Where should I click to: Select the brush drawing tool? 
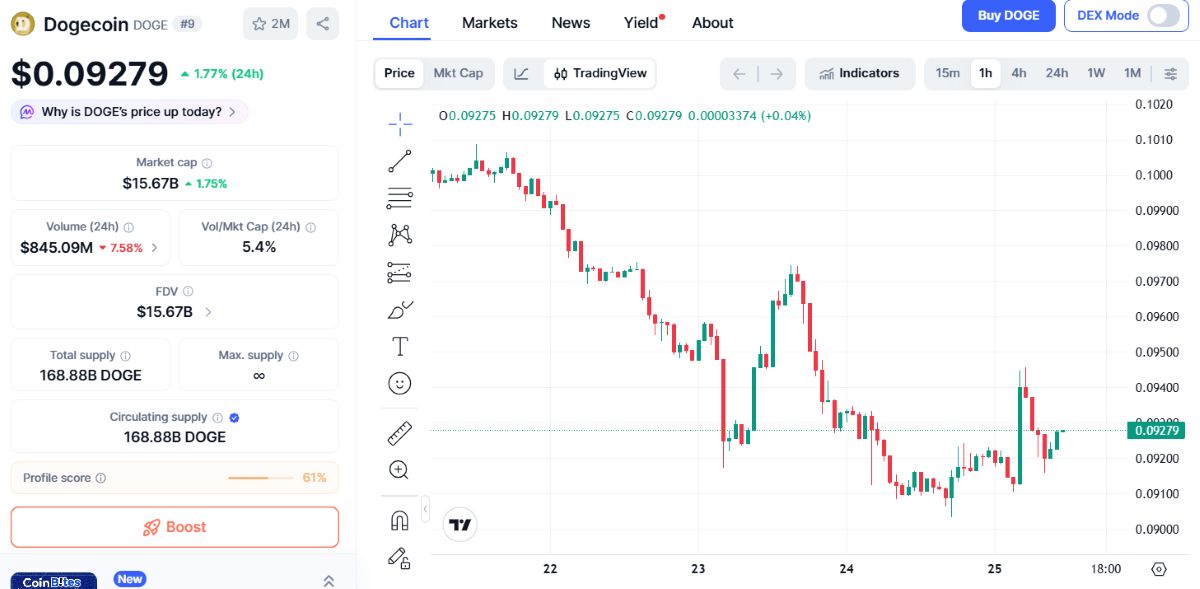400,309
